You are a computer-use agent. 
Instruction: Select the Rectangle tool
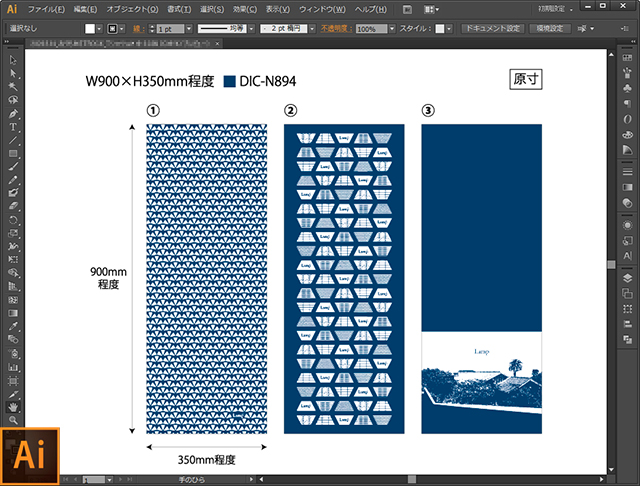[x=14, y=153]
